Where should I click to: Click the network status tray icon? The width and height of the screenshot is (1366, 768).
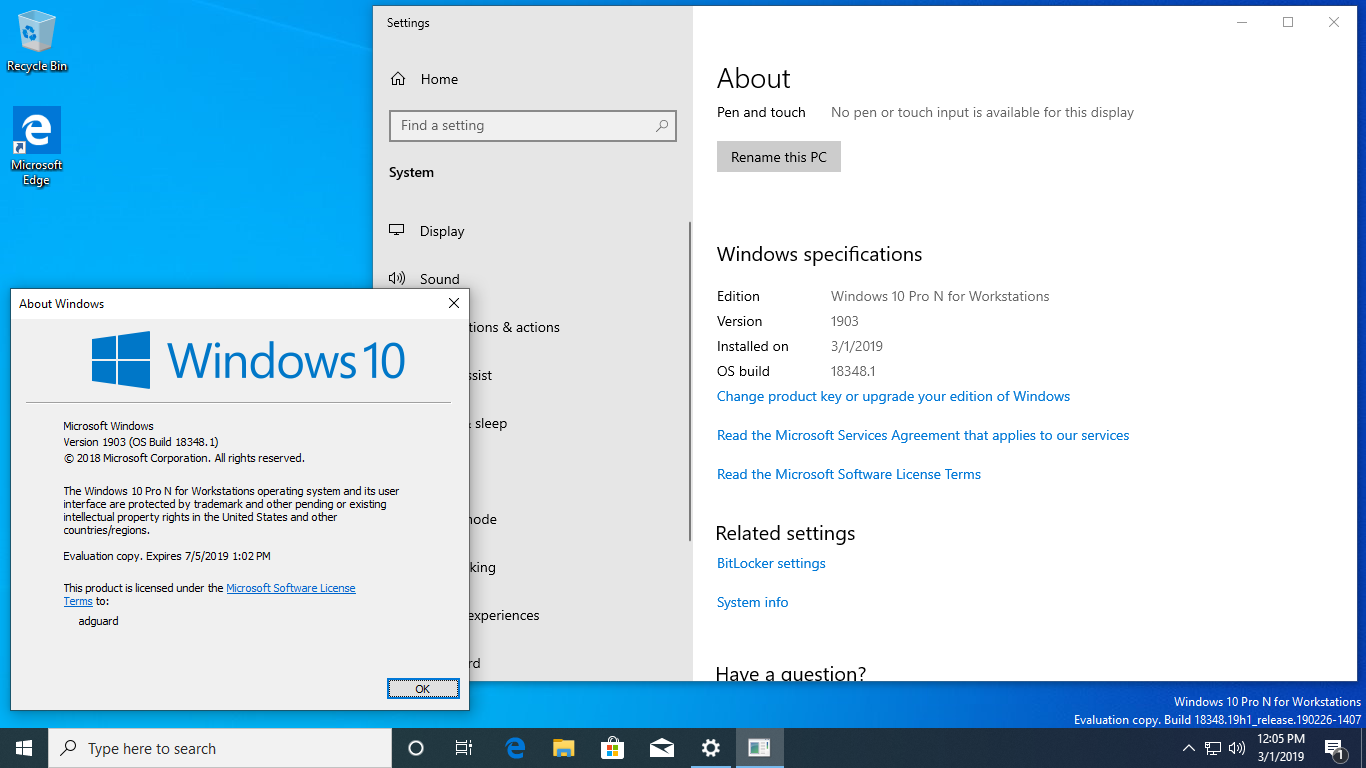pos(1213,748)
